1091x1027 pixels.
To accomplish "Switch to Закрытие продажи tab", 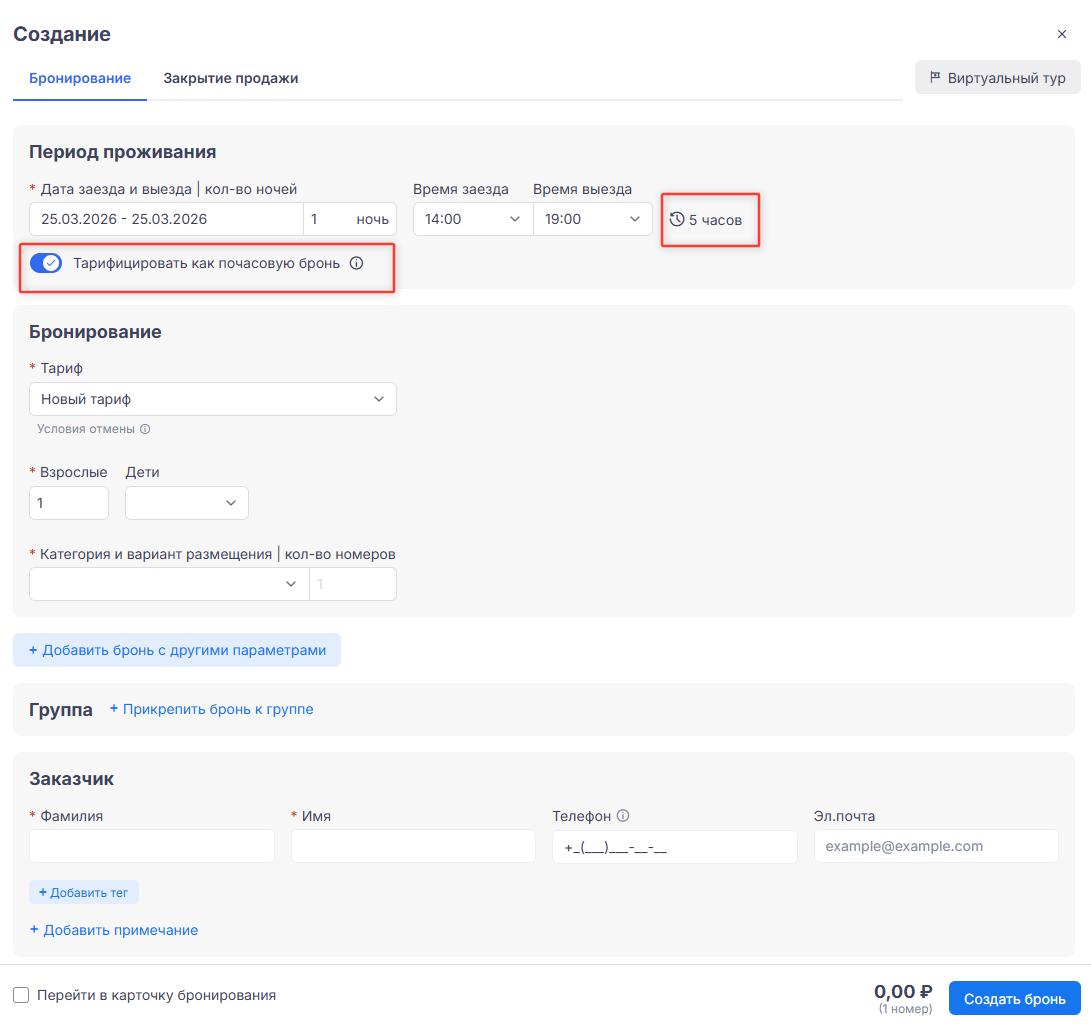I will [x=231, y=78].
